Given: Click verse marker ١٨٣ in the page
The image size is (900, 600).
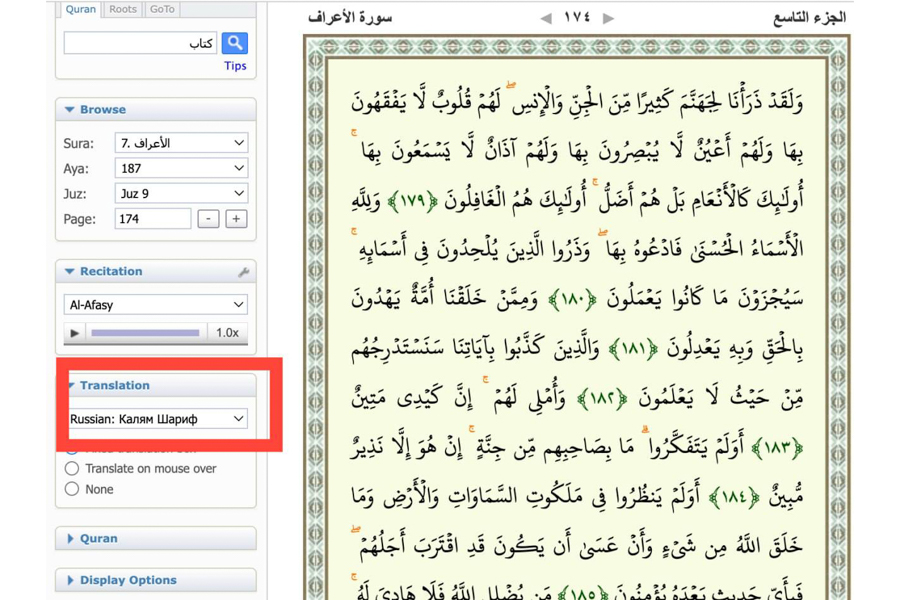Looking at the screenshot, I should (777, 447).
